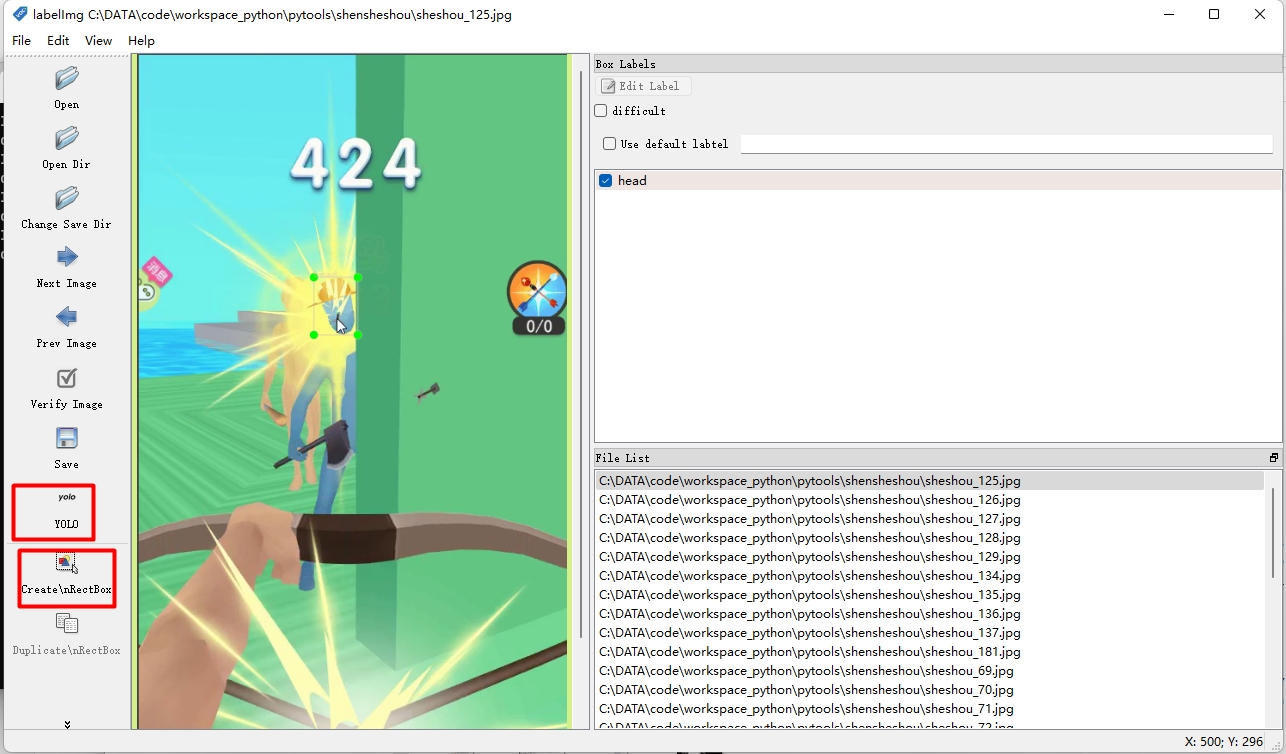Click the labelImg app icon in title bar
1286x754 pixels.
pos(20,14)
